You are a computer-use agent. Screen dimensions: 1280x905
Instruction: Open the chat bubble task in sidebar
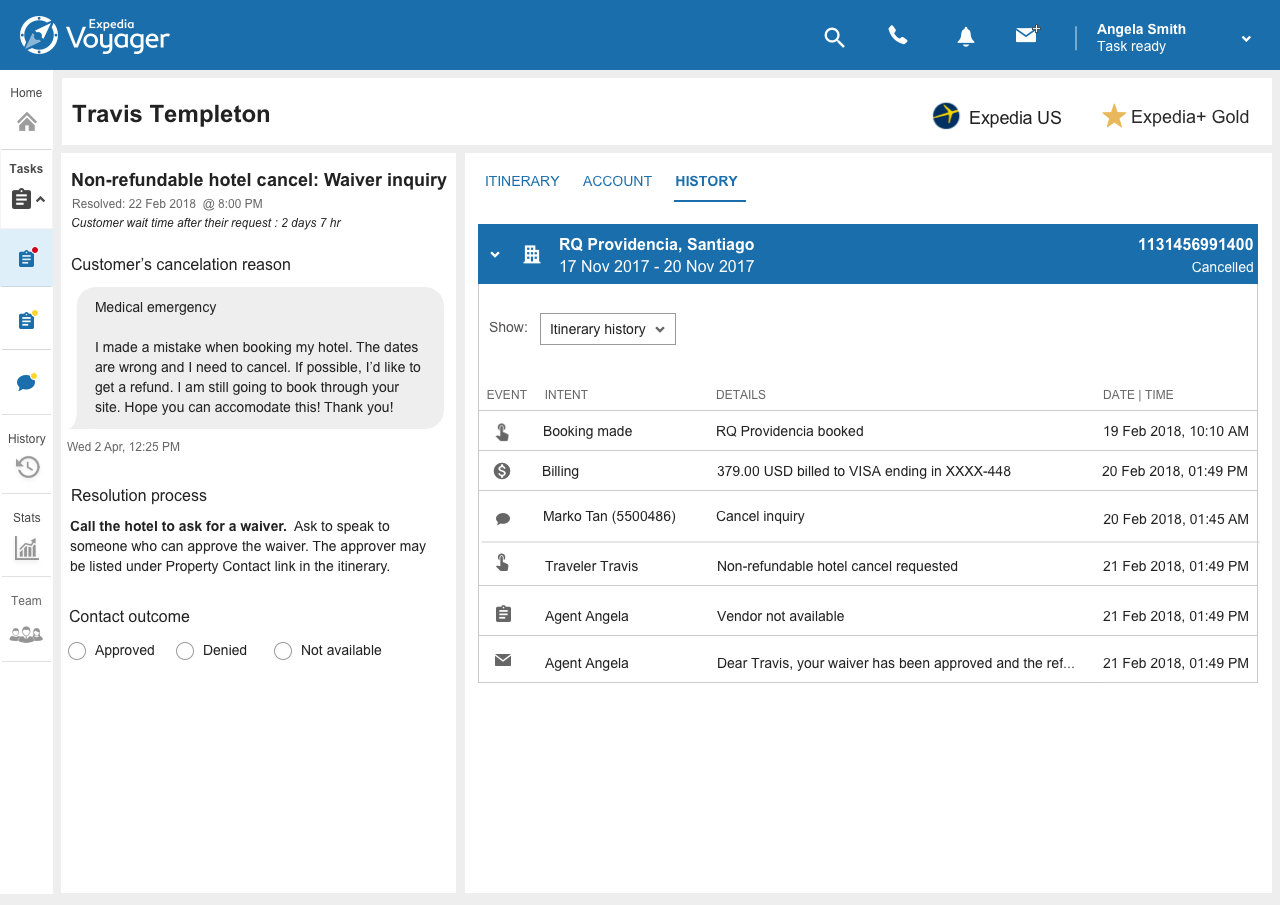27,382
